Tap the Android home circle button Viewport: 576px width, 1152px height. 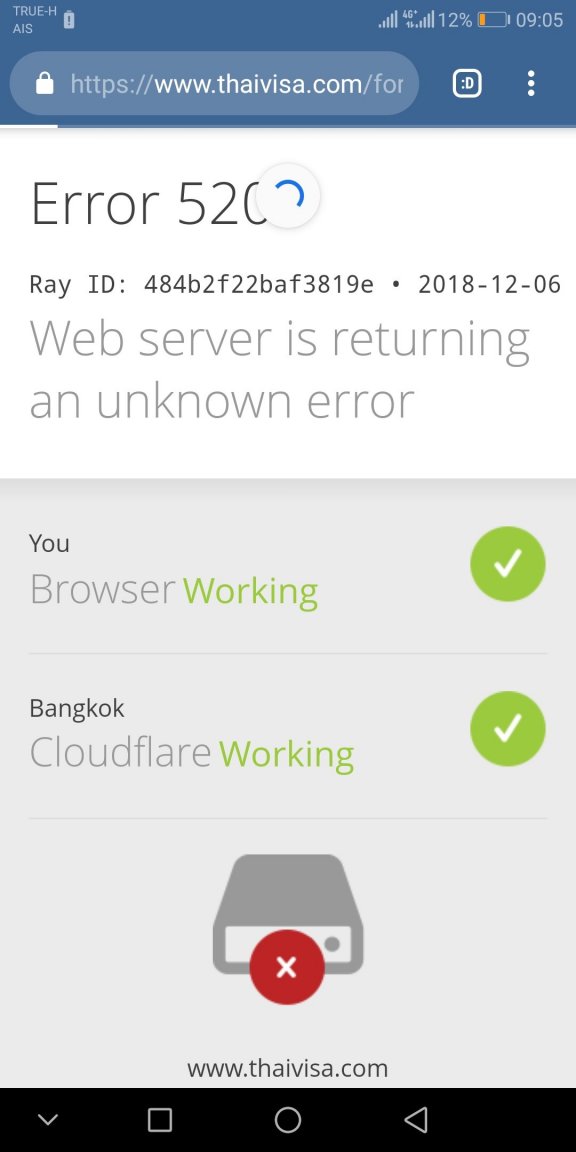pos(287,1120)
